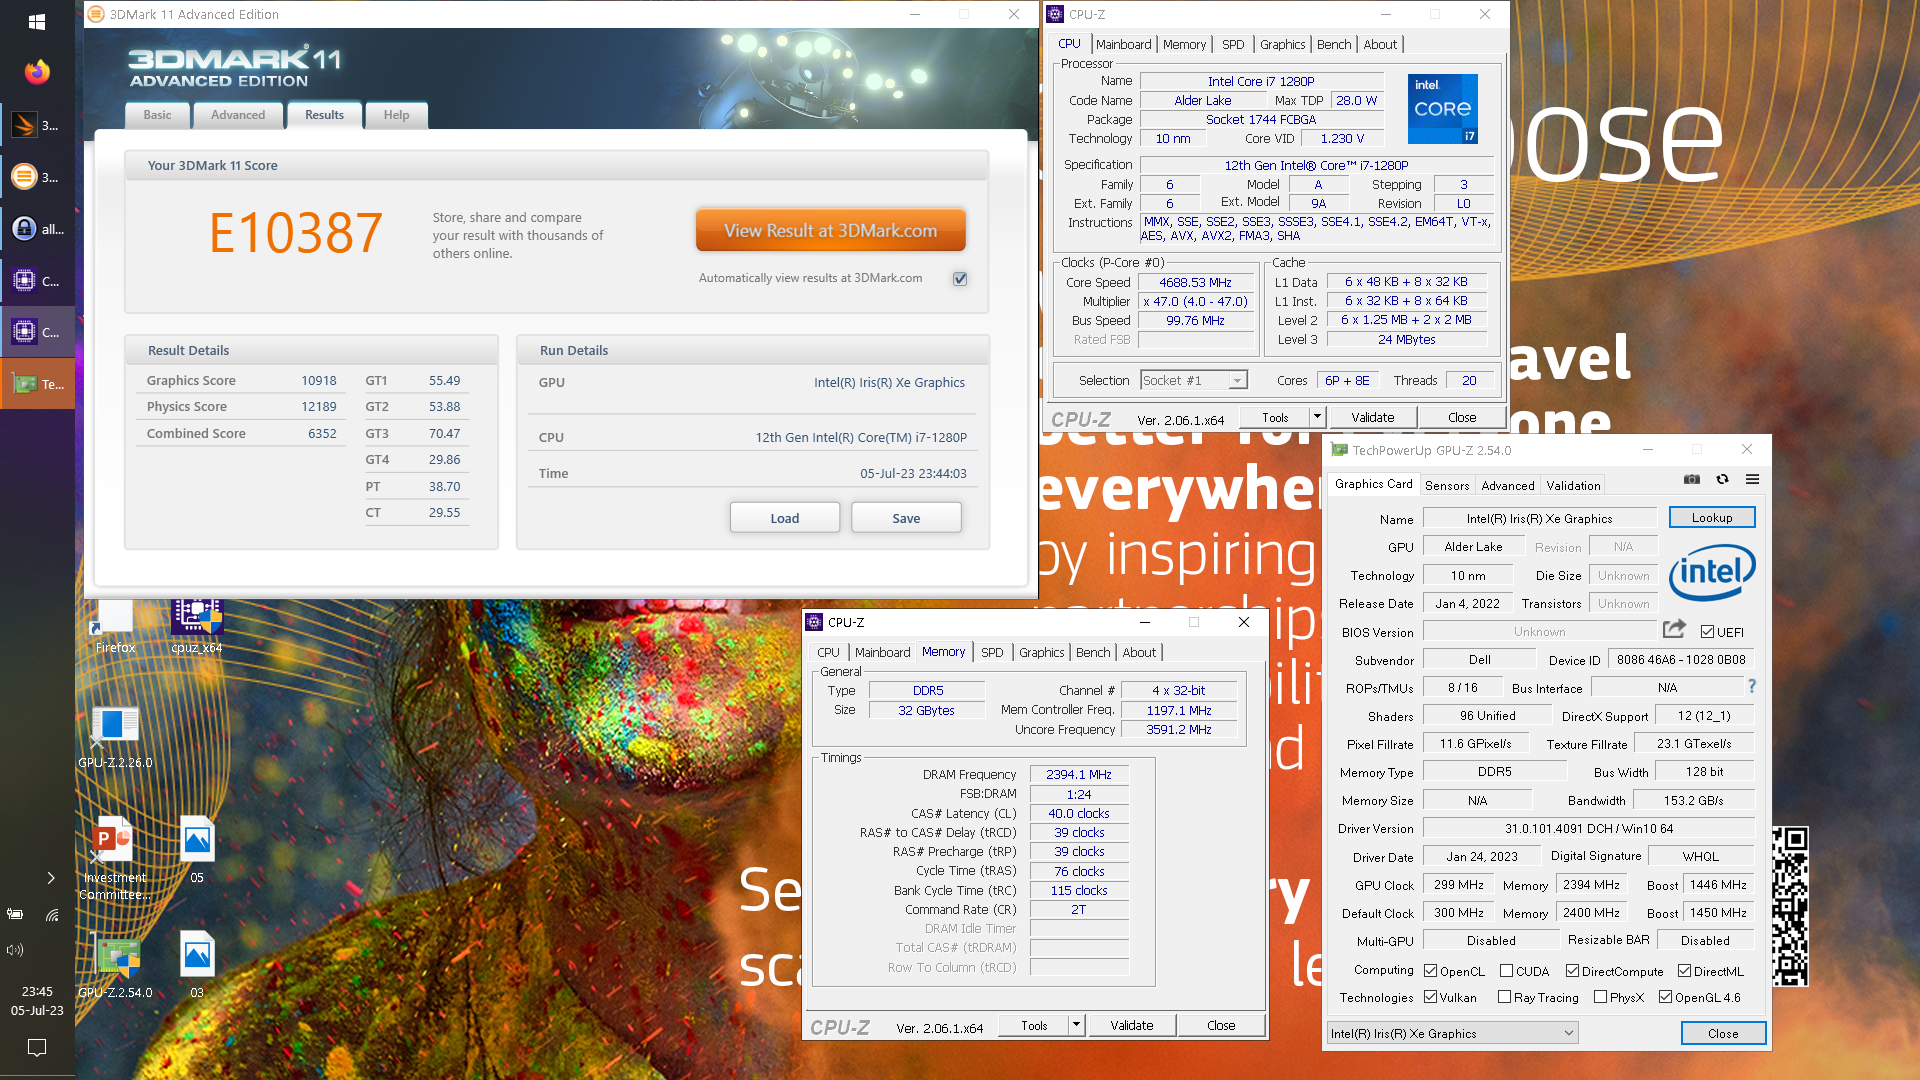This screenshot has width=1920, height=1080.
Task: Refresh GPU-Z data with refresh icon
Action: pos(1722,479)
